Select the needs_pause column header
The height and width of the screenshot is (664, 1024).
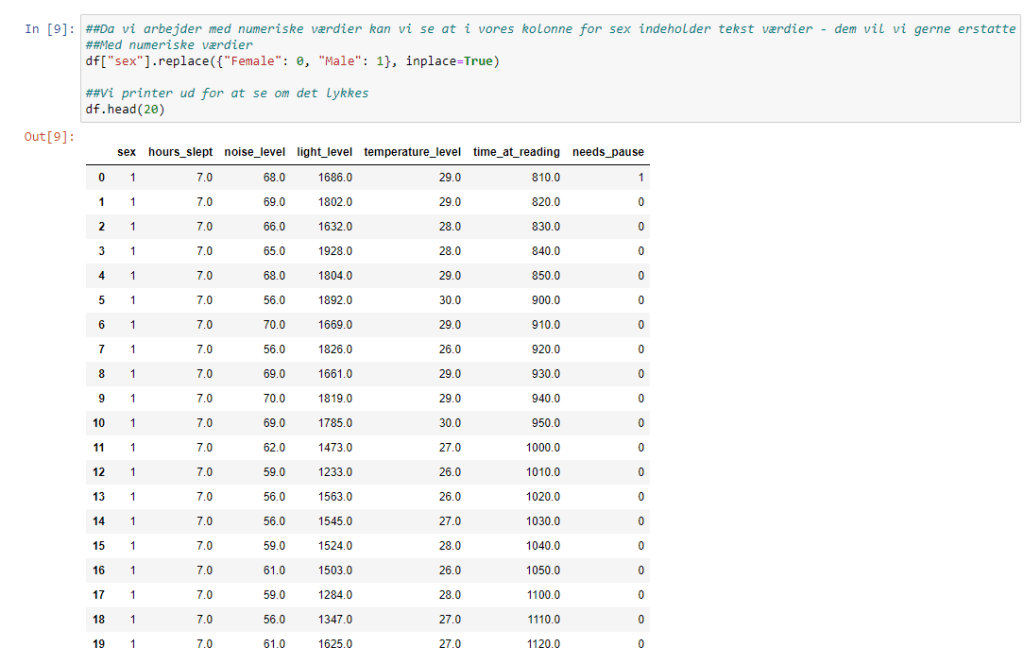point(608,152)
